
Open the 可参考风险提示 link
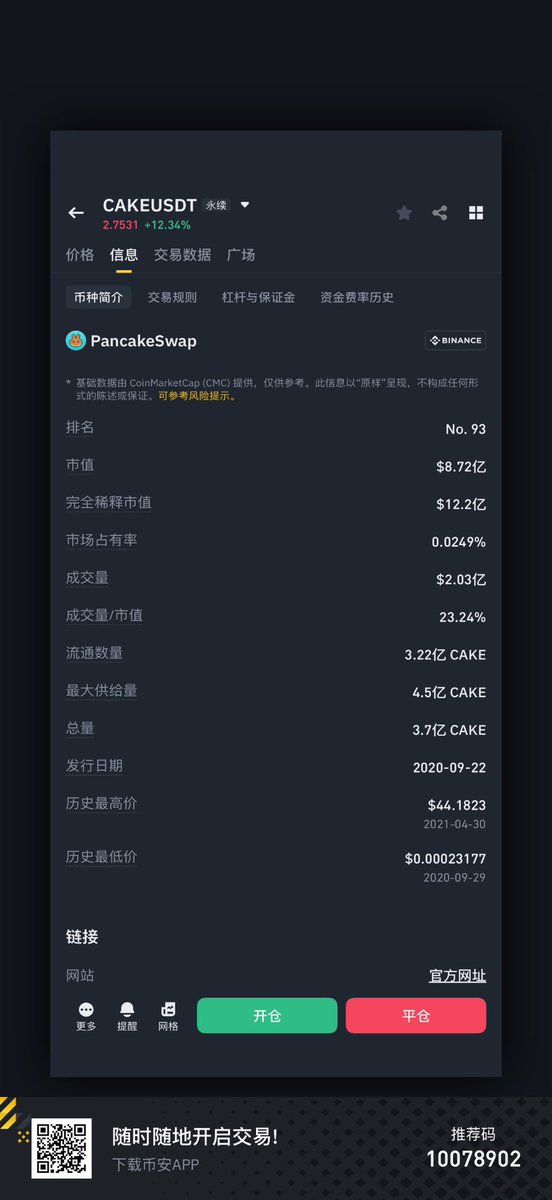(196, 396)
